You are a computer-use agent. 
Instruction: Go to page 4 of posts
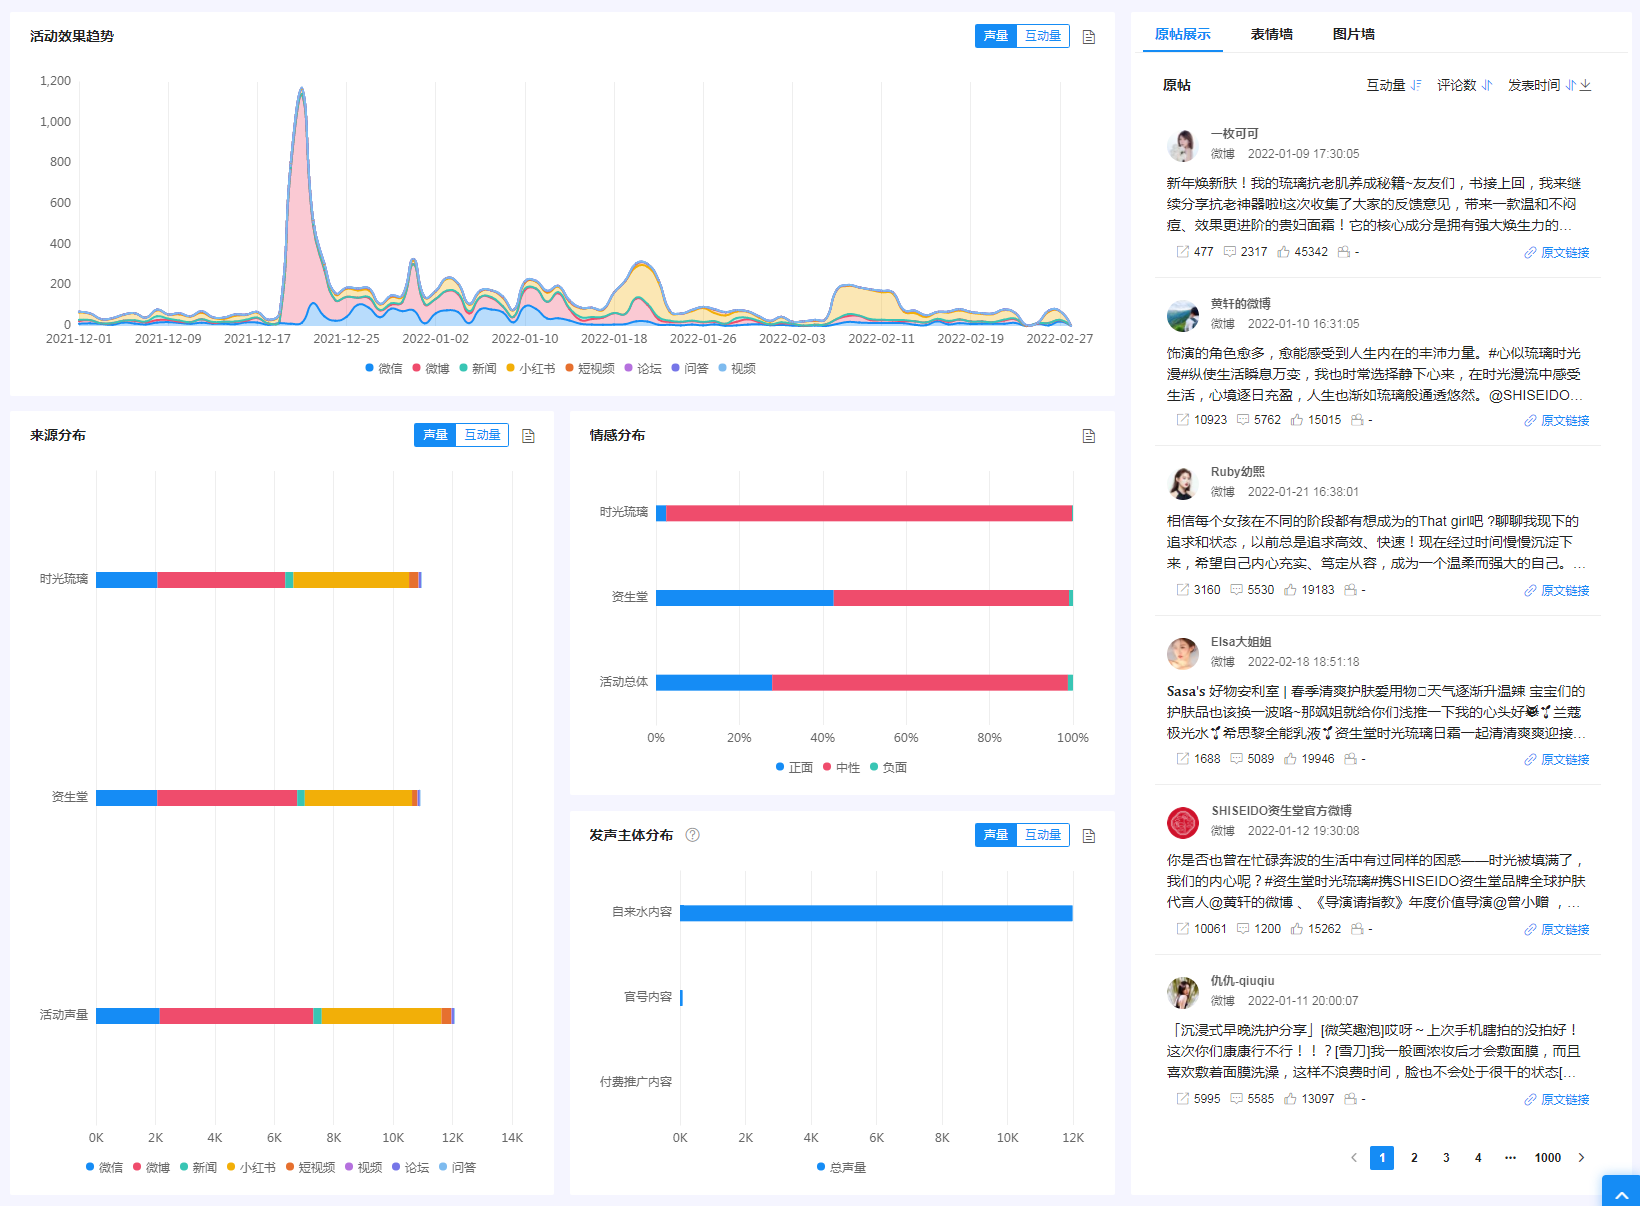(1478, 1158)
